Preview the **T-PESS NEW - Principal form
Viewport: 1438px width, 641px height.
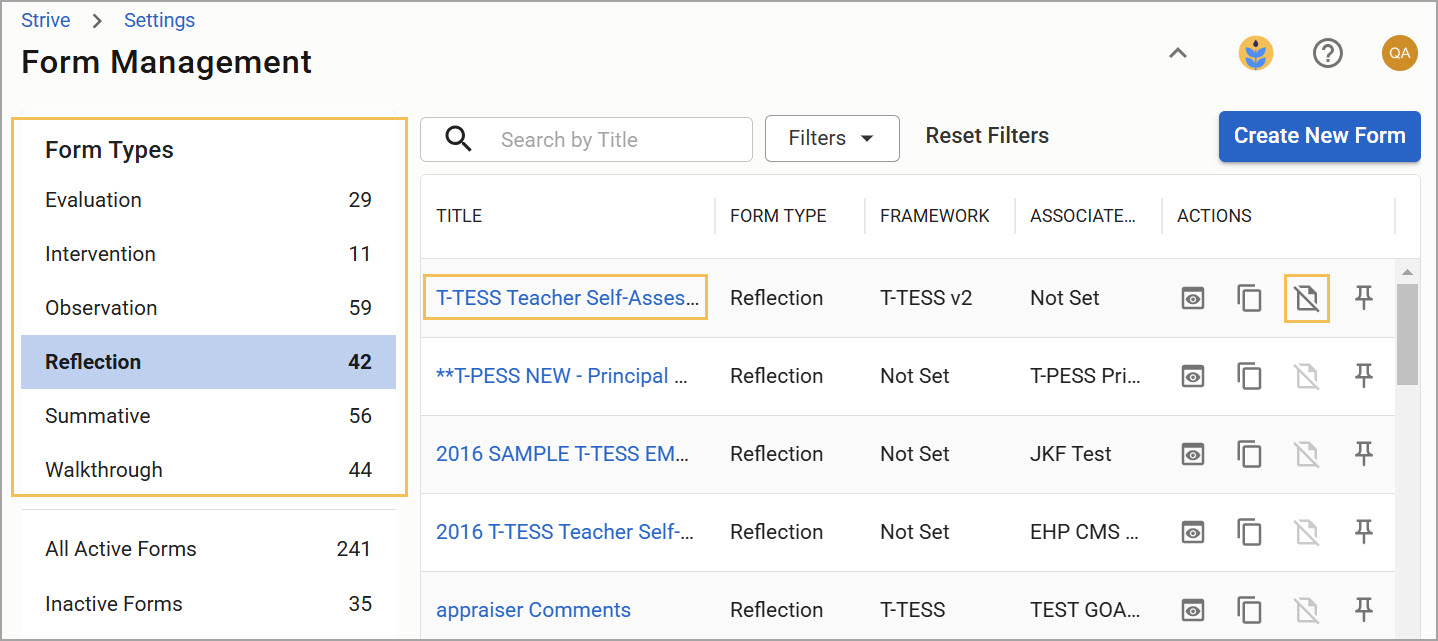point(1192,376)
